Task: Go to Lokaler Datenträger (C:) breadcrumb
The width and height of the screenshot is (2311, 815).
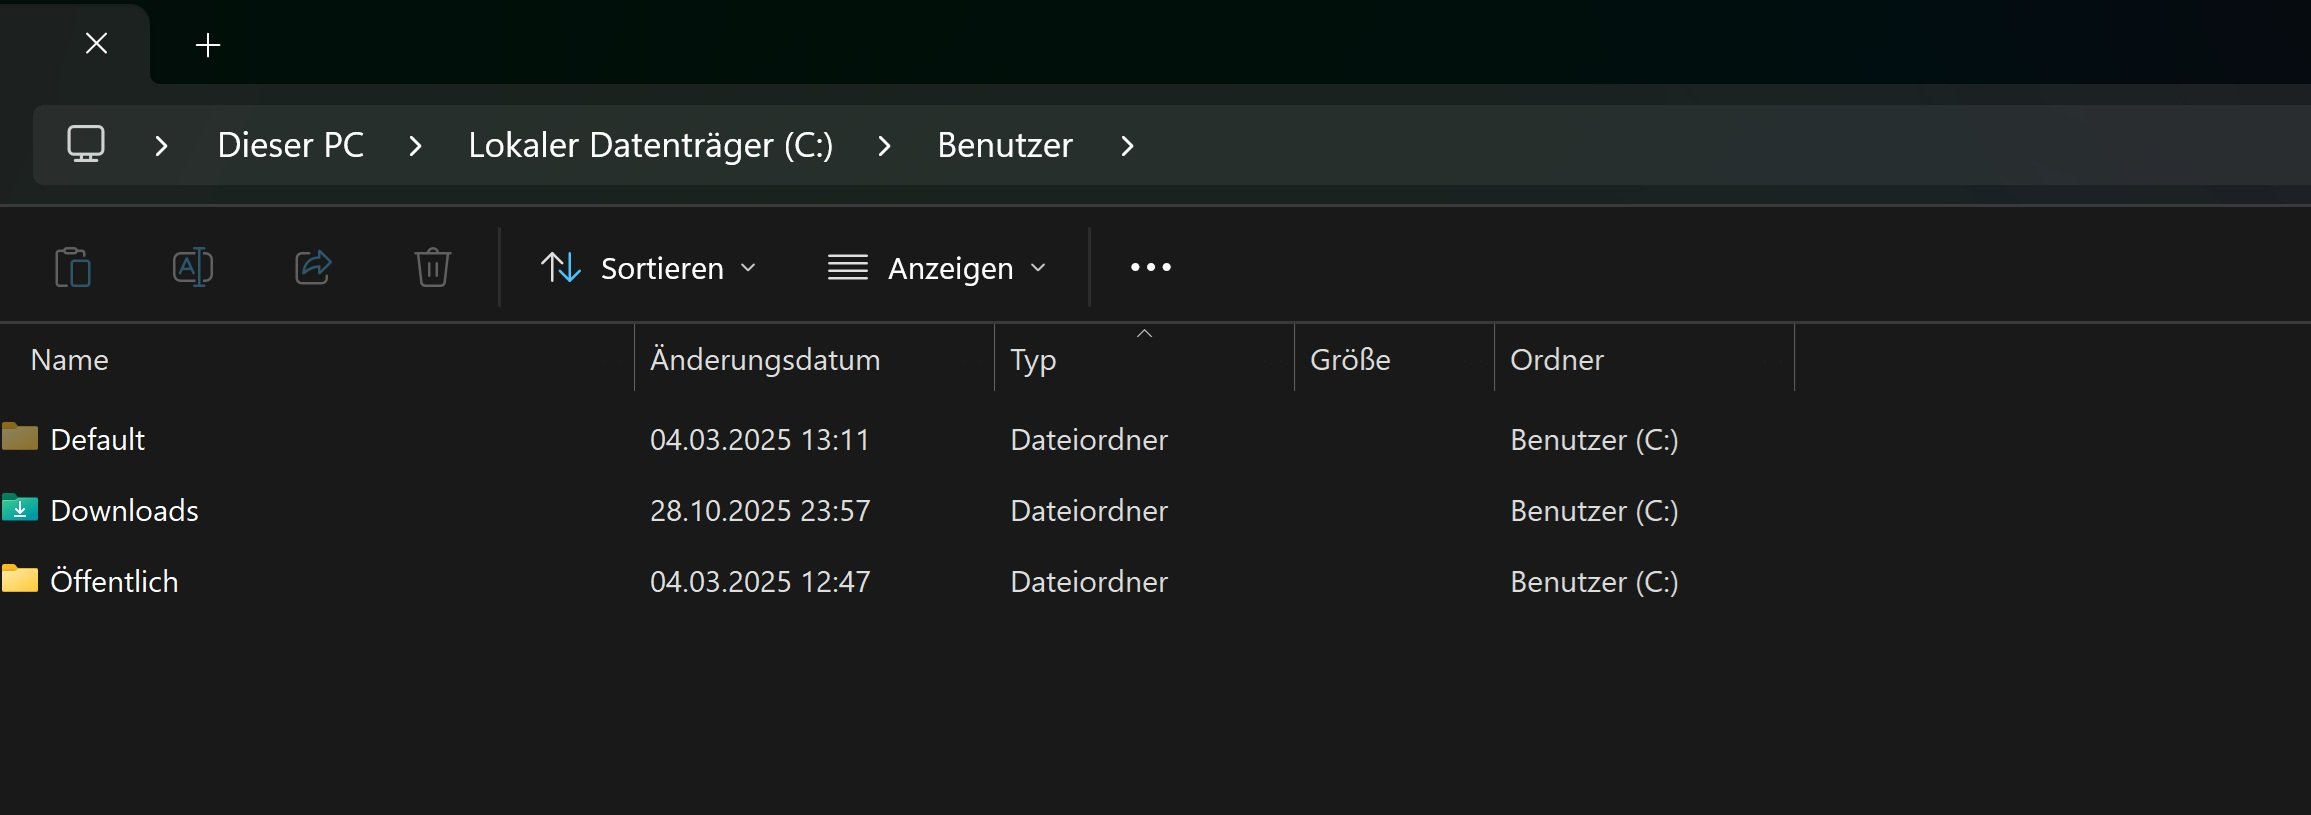Action: click(650, 145)
